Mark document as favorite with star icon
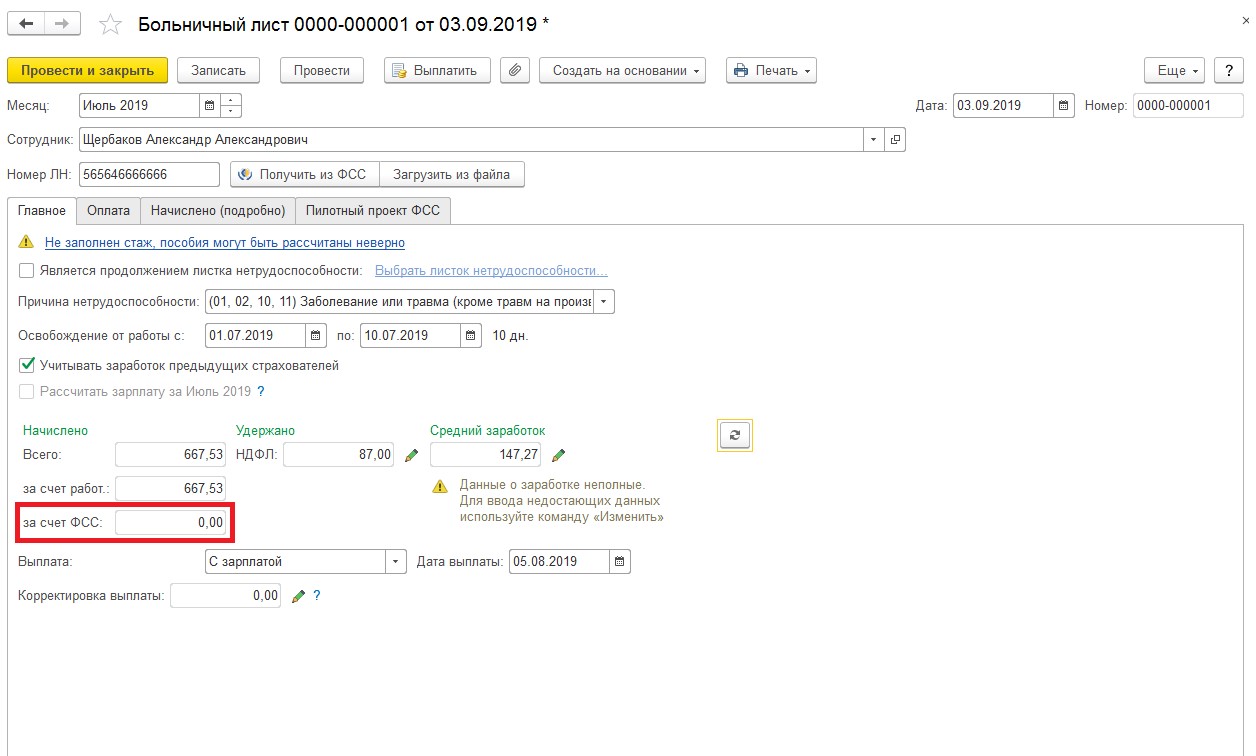This screenshot has height=756, width=1256. (112, 24)
